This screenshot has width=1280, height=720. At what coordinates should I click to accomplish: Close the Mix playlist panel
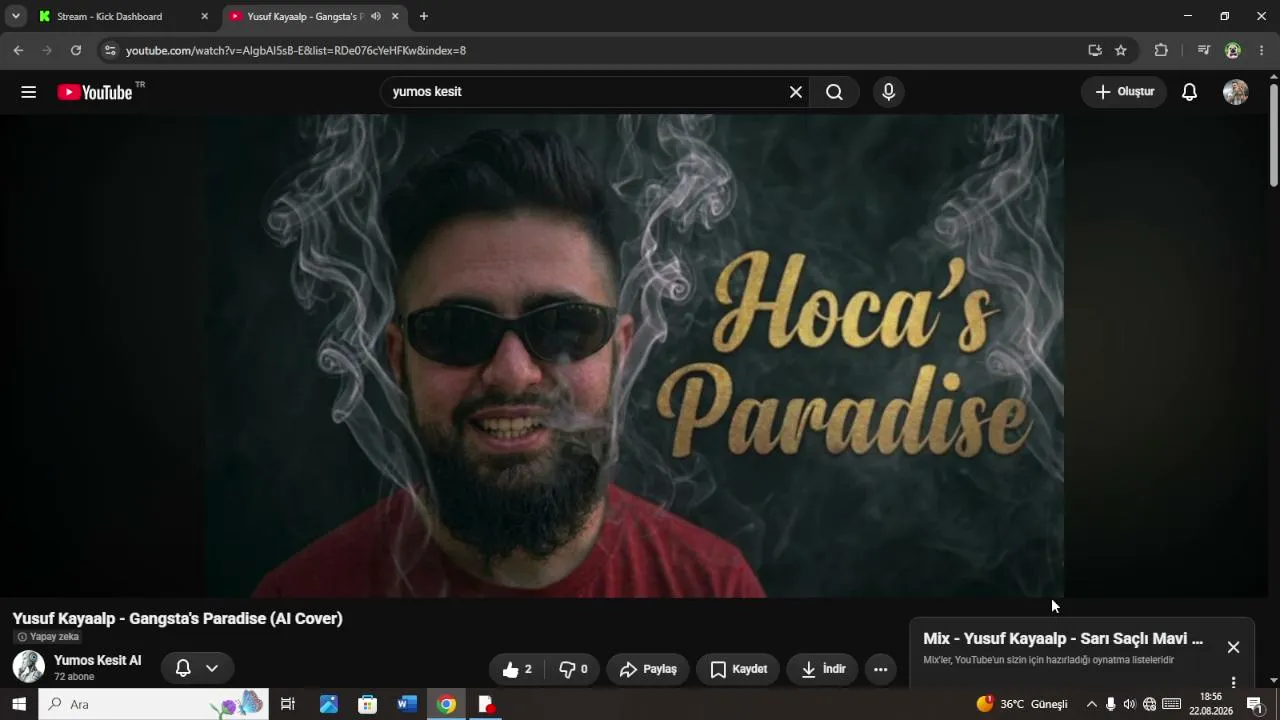point(1233,647)
